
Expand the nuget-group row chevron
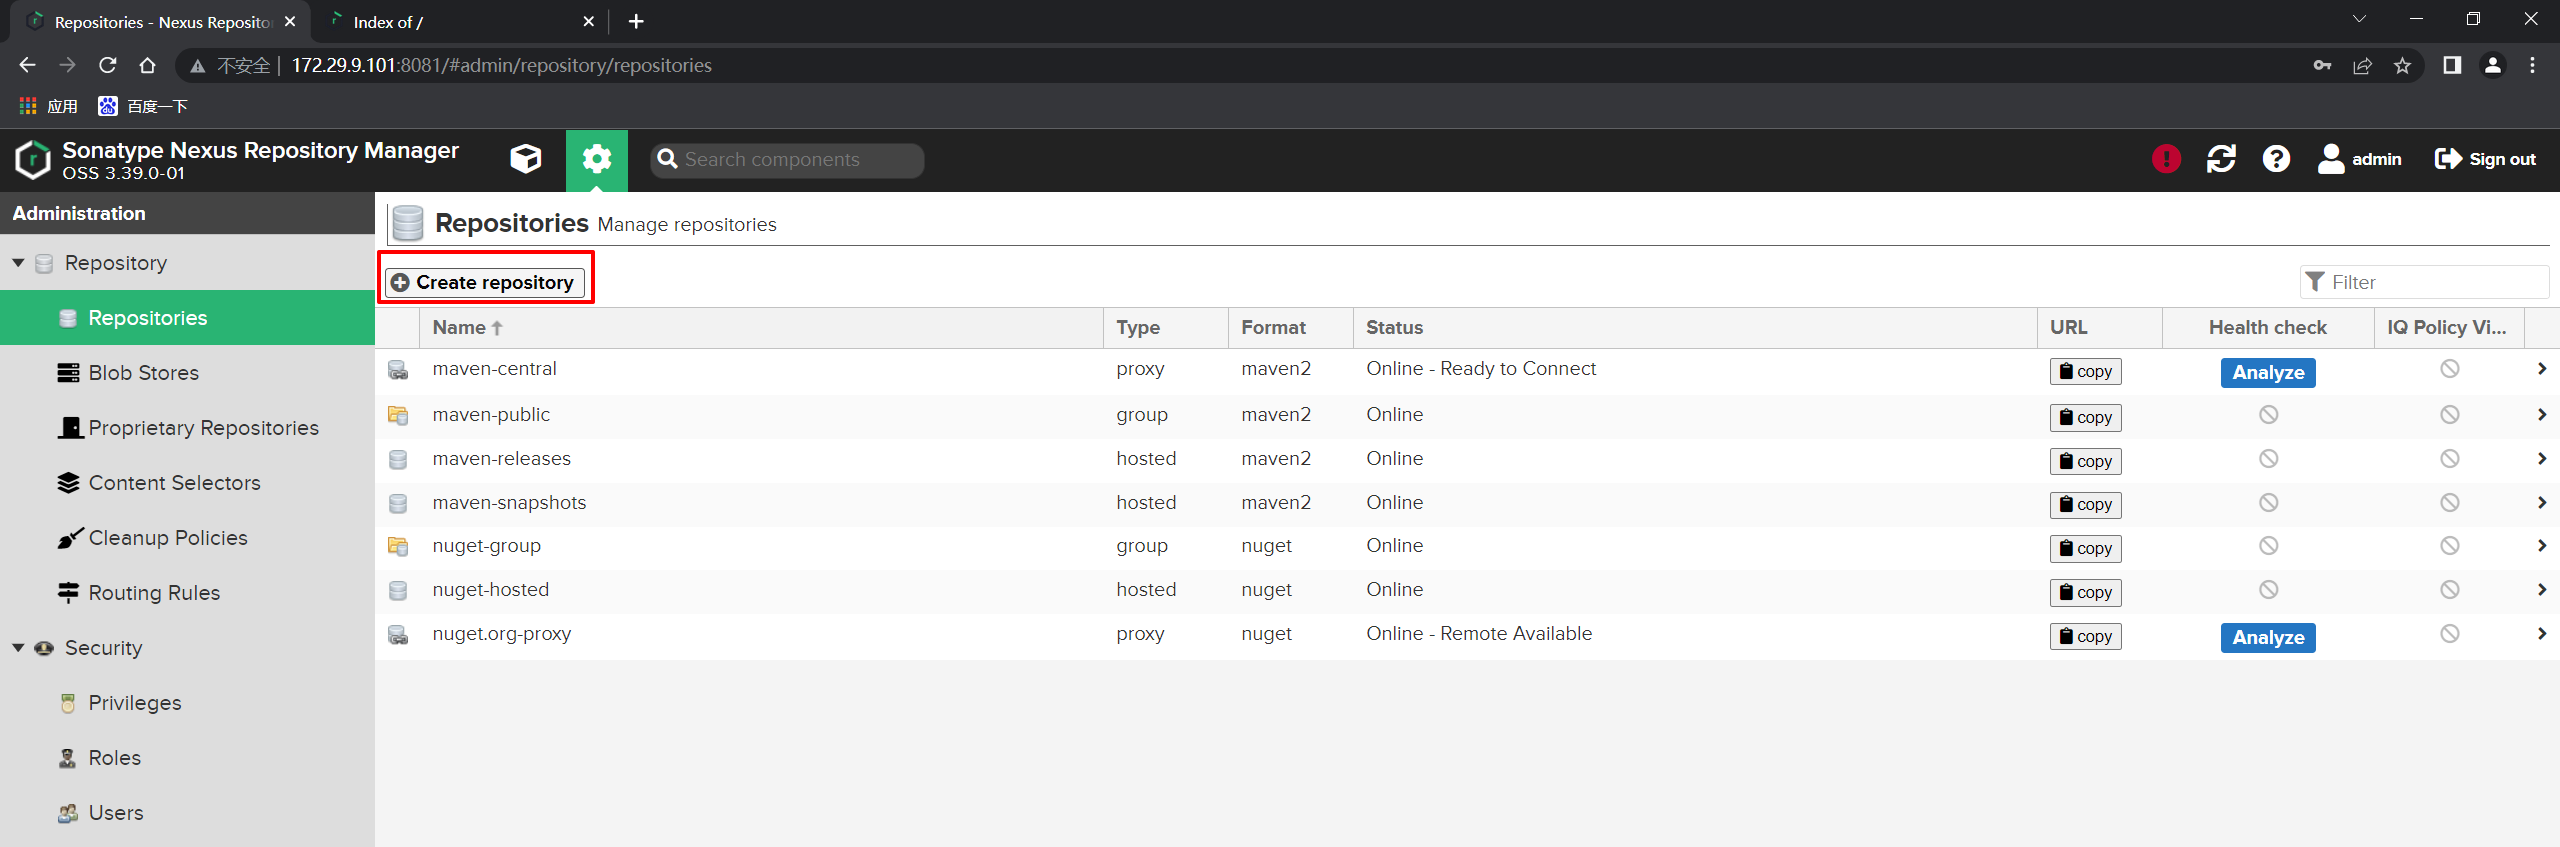[x=2541, y=546]
